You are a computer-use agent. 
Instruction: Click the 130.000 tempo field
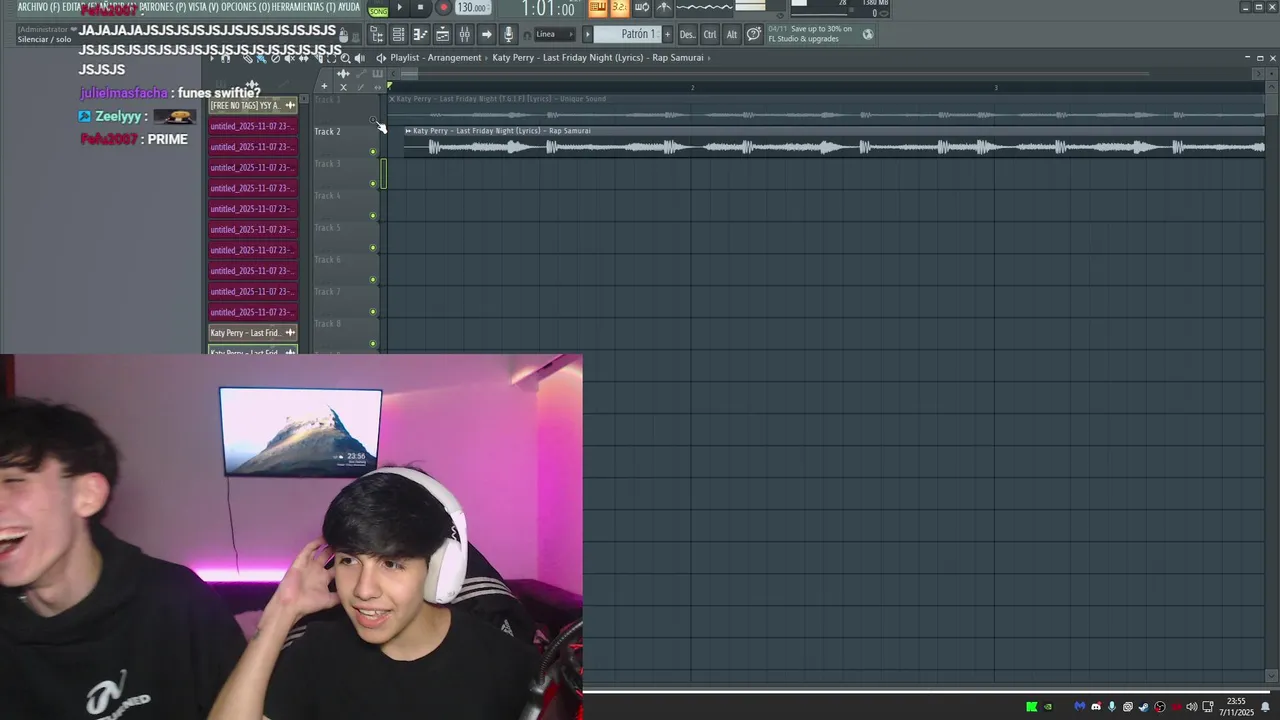pyautogui.click(x=471, y=8)
